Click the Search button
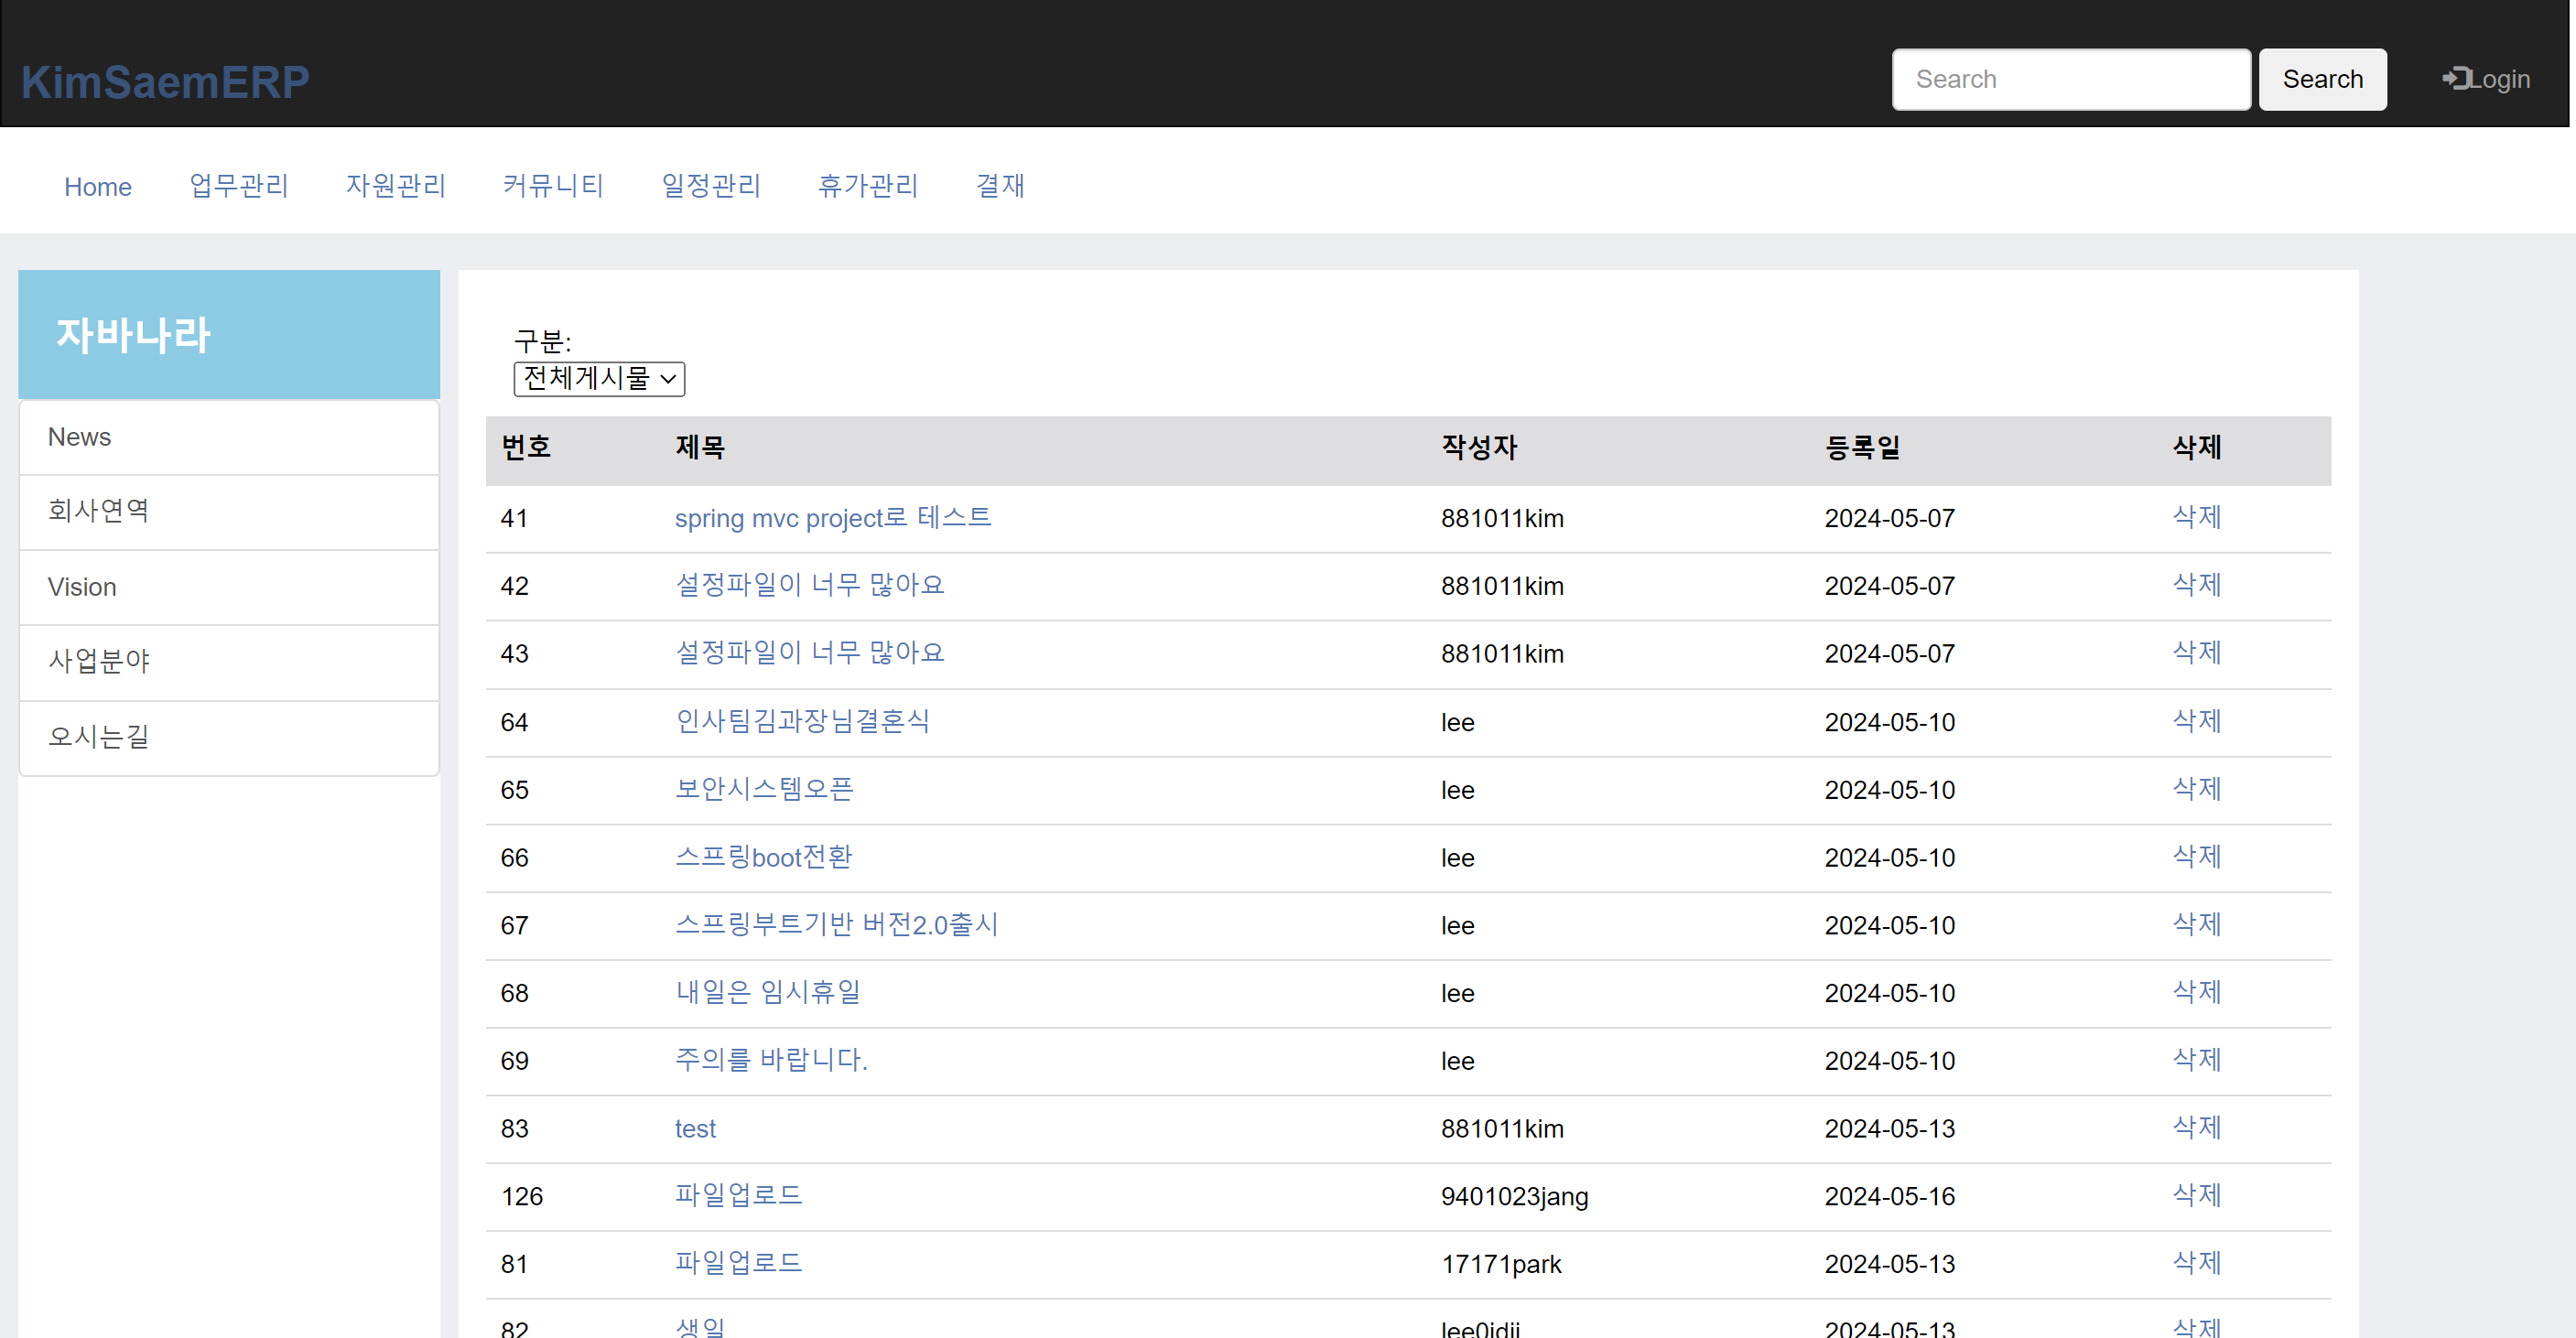 (2321, 79)
